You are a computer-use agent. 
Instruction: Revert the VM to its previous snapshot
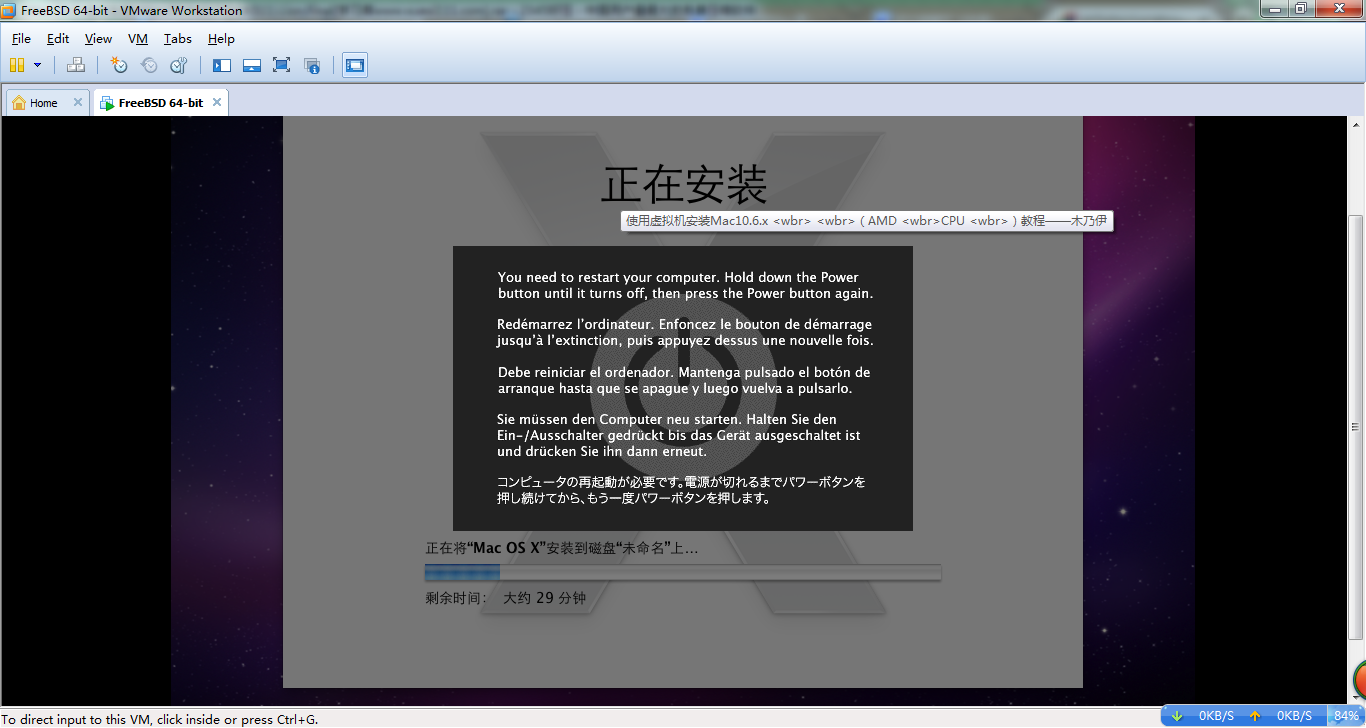pos(149,65)
